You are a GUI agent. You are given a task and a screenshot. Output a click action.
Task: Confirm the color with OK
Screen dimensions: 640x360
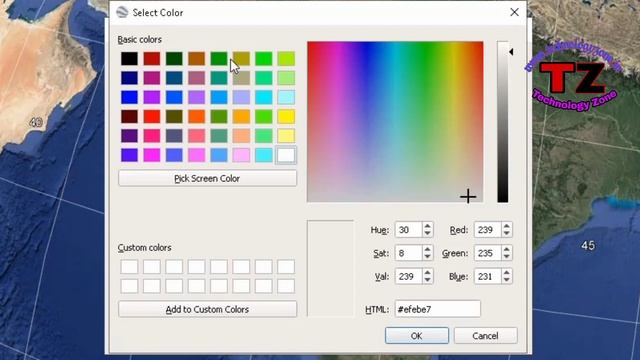pos(417,336)
